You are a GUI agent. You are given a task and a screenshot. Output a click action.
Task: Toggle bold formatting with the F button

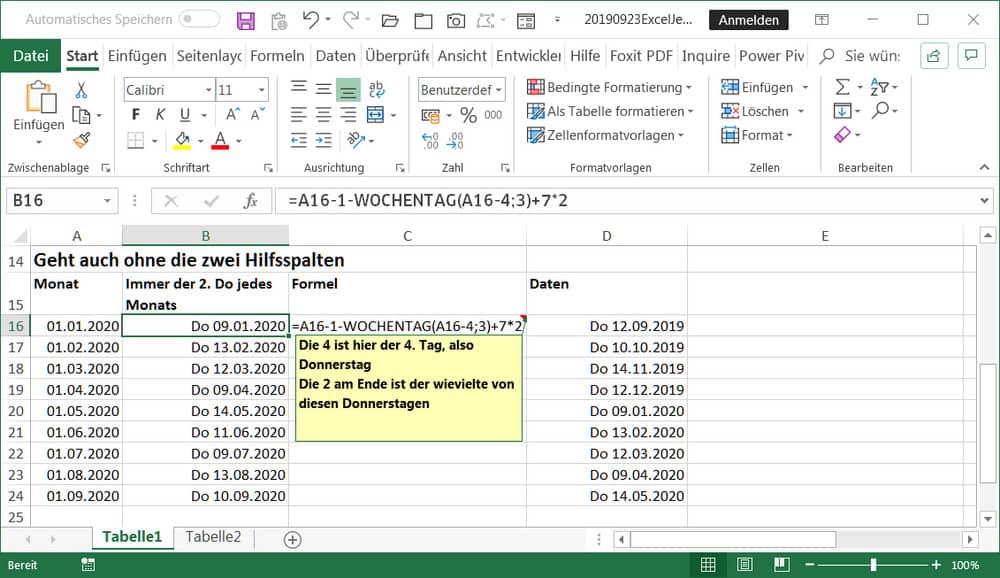pyautogui.click(x=136, y=114)
